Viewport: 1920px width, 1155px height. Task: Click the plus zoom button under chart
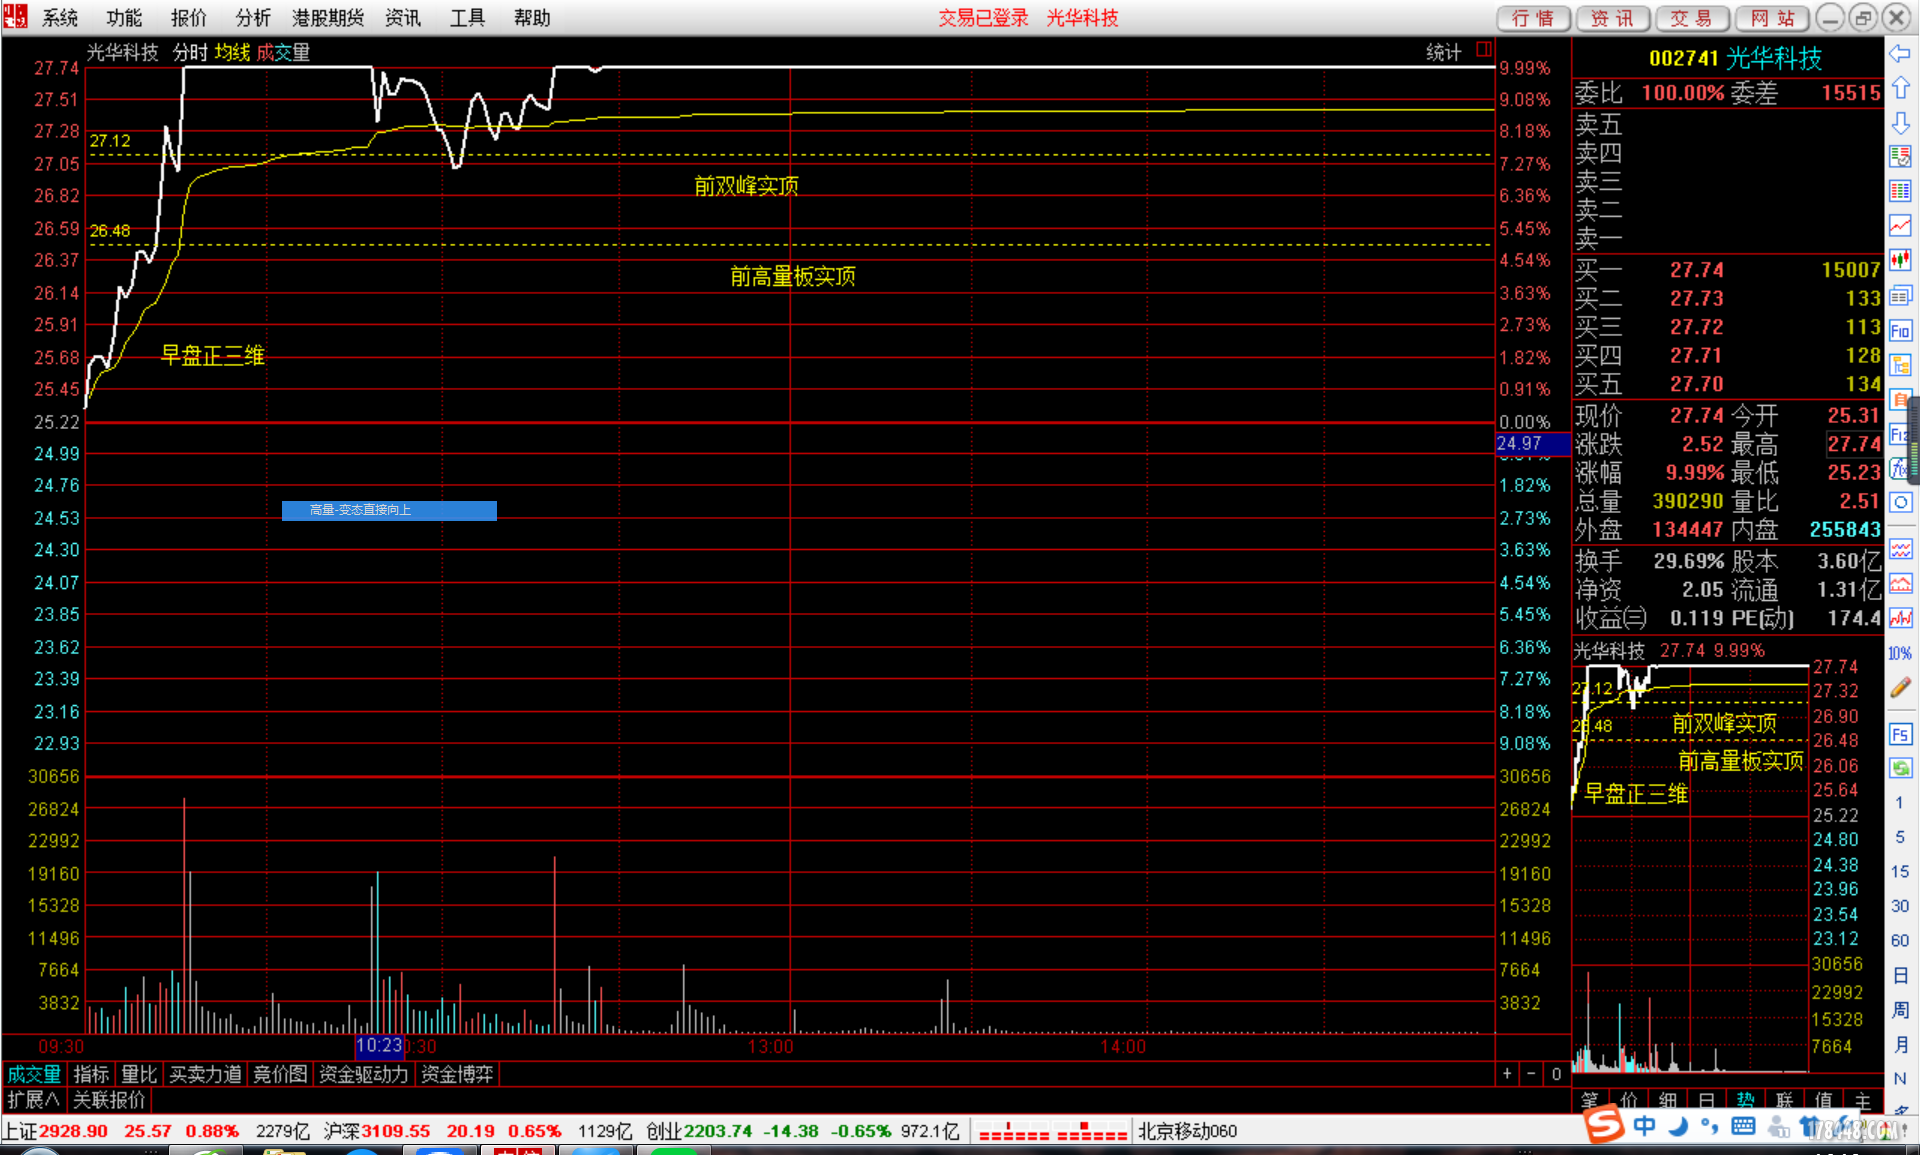[x=1507, y=1073]
